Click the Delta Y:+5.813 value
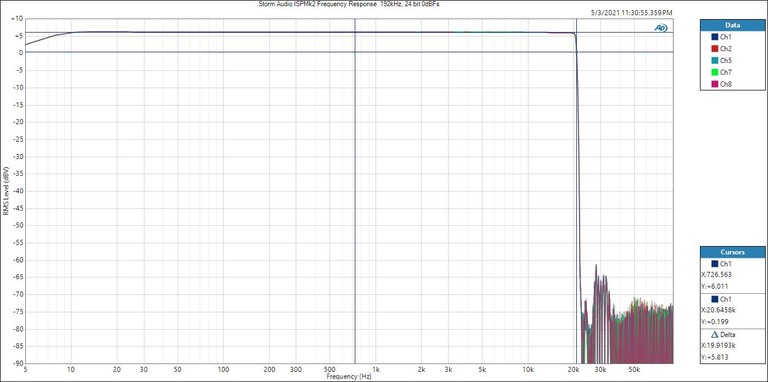 pyautogui.click(x=716, y=357)
